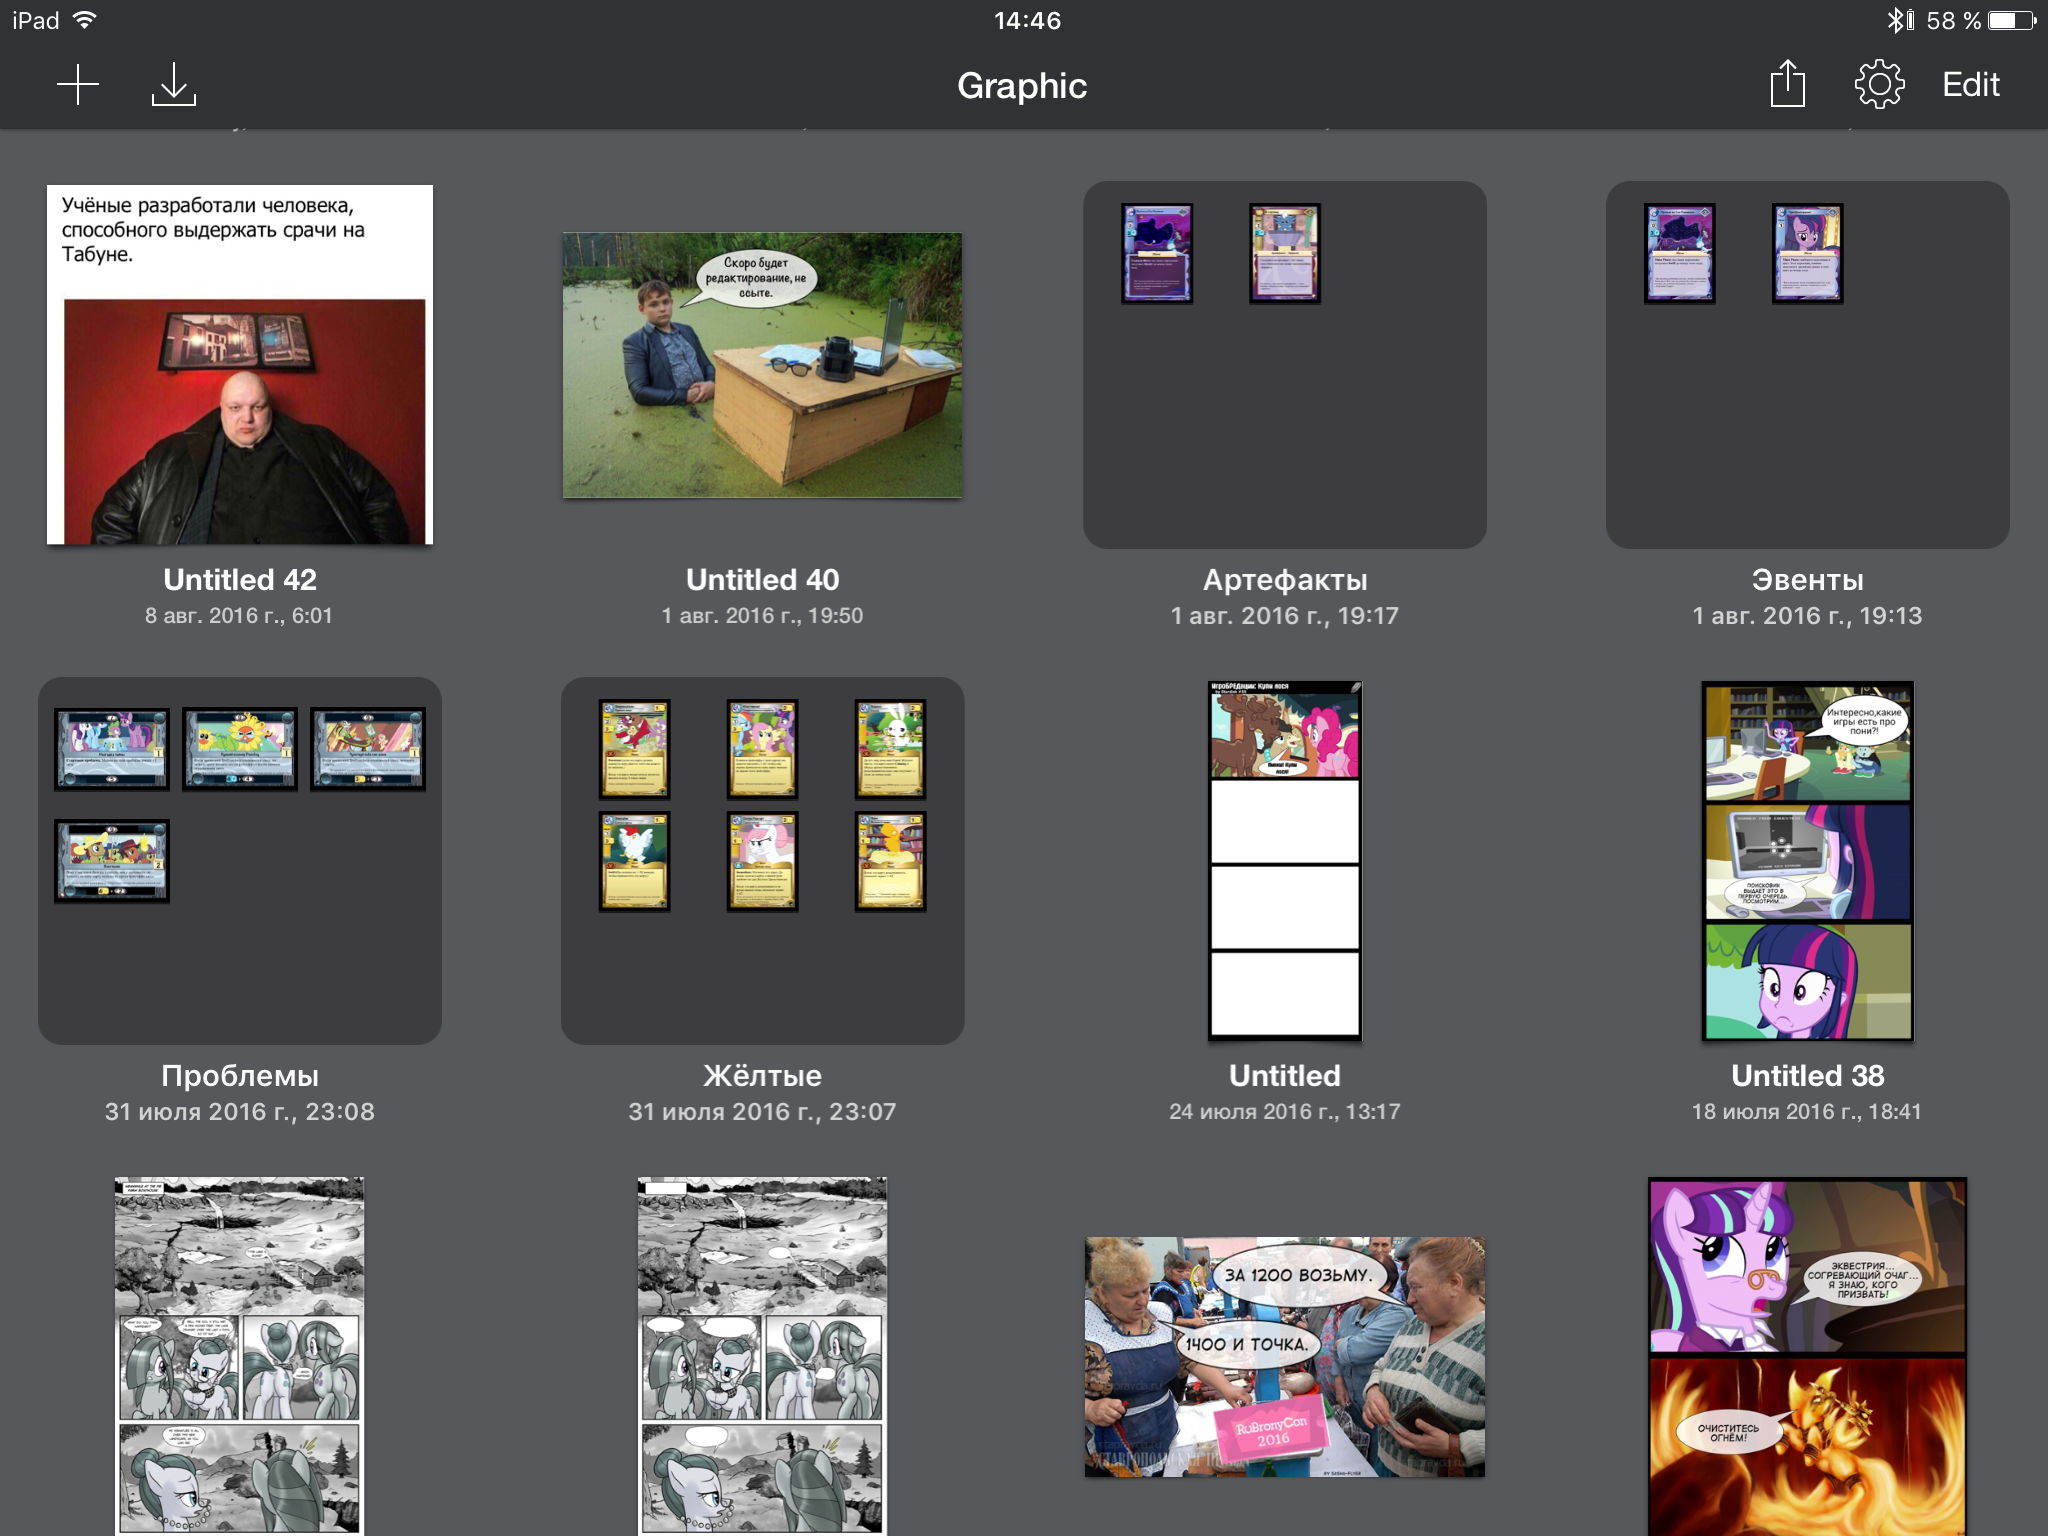Tap the date 31 июля 2016 г., 23:07
Screen dimensions: 2048x1536
click(x=763, y=1112)
